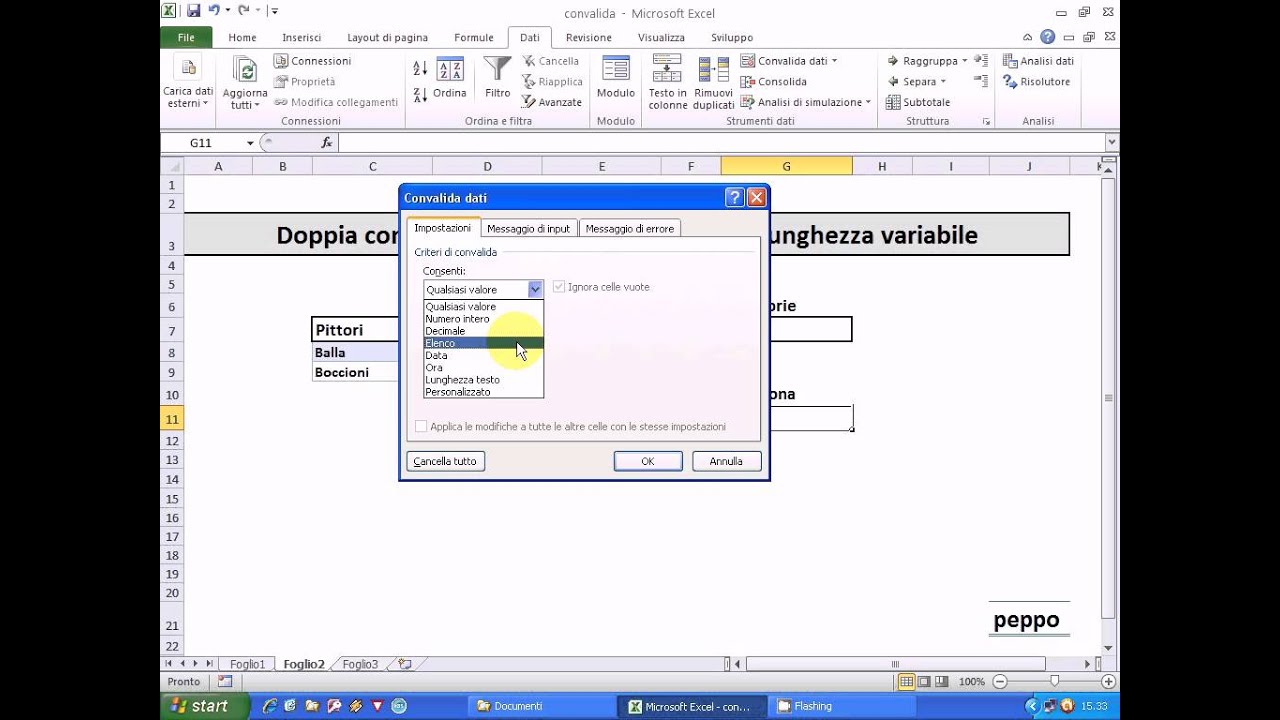Screen dimensions: 1280x720
Task: Expand the Raggruppa dropdown
Action: [965, 61]
